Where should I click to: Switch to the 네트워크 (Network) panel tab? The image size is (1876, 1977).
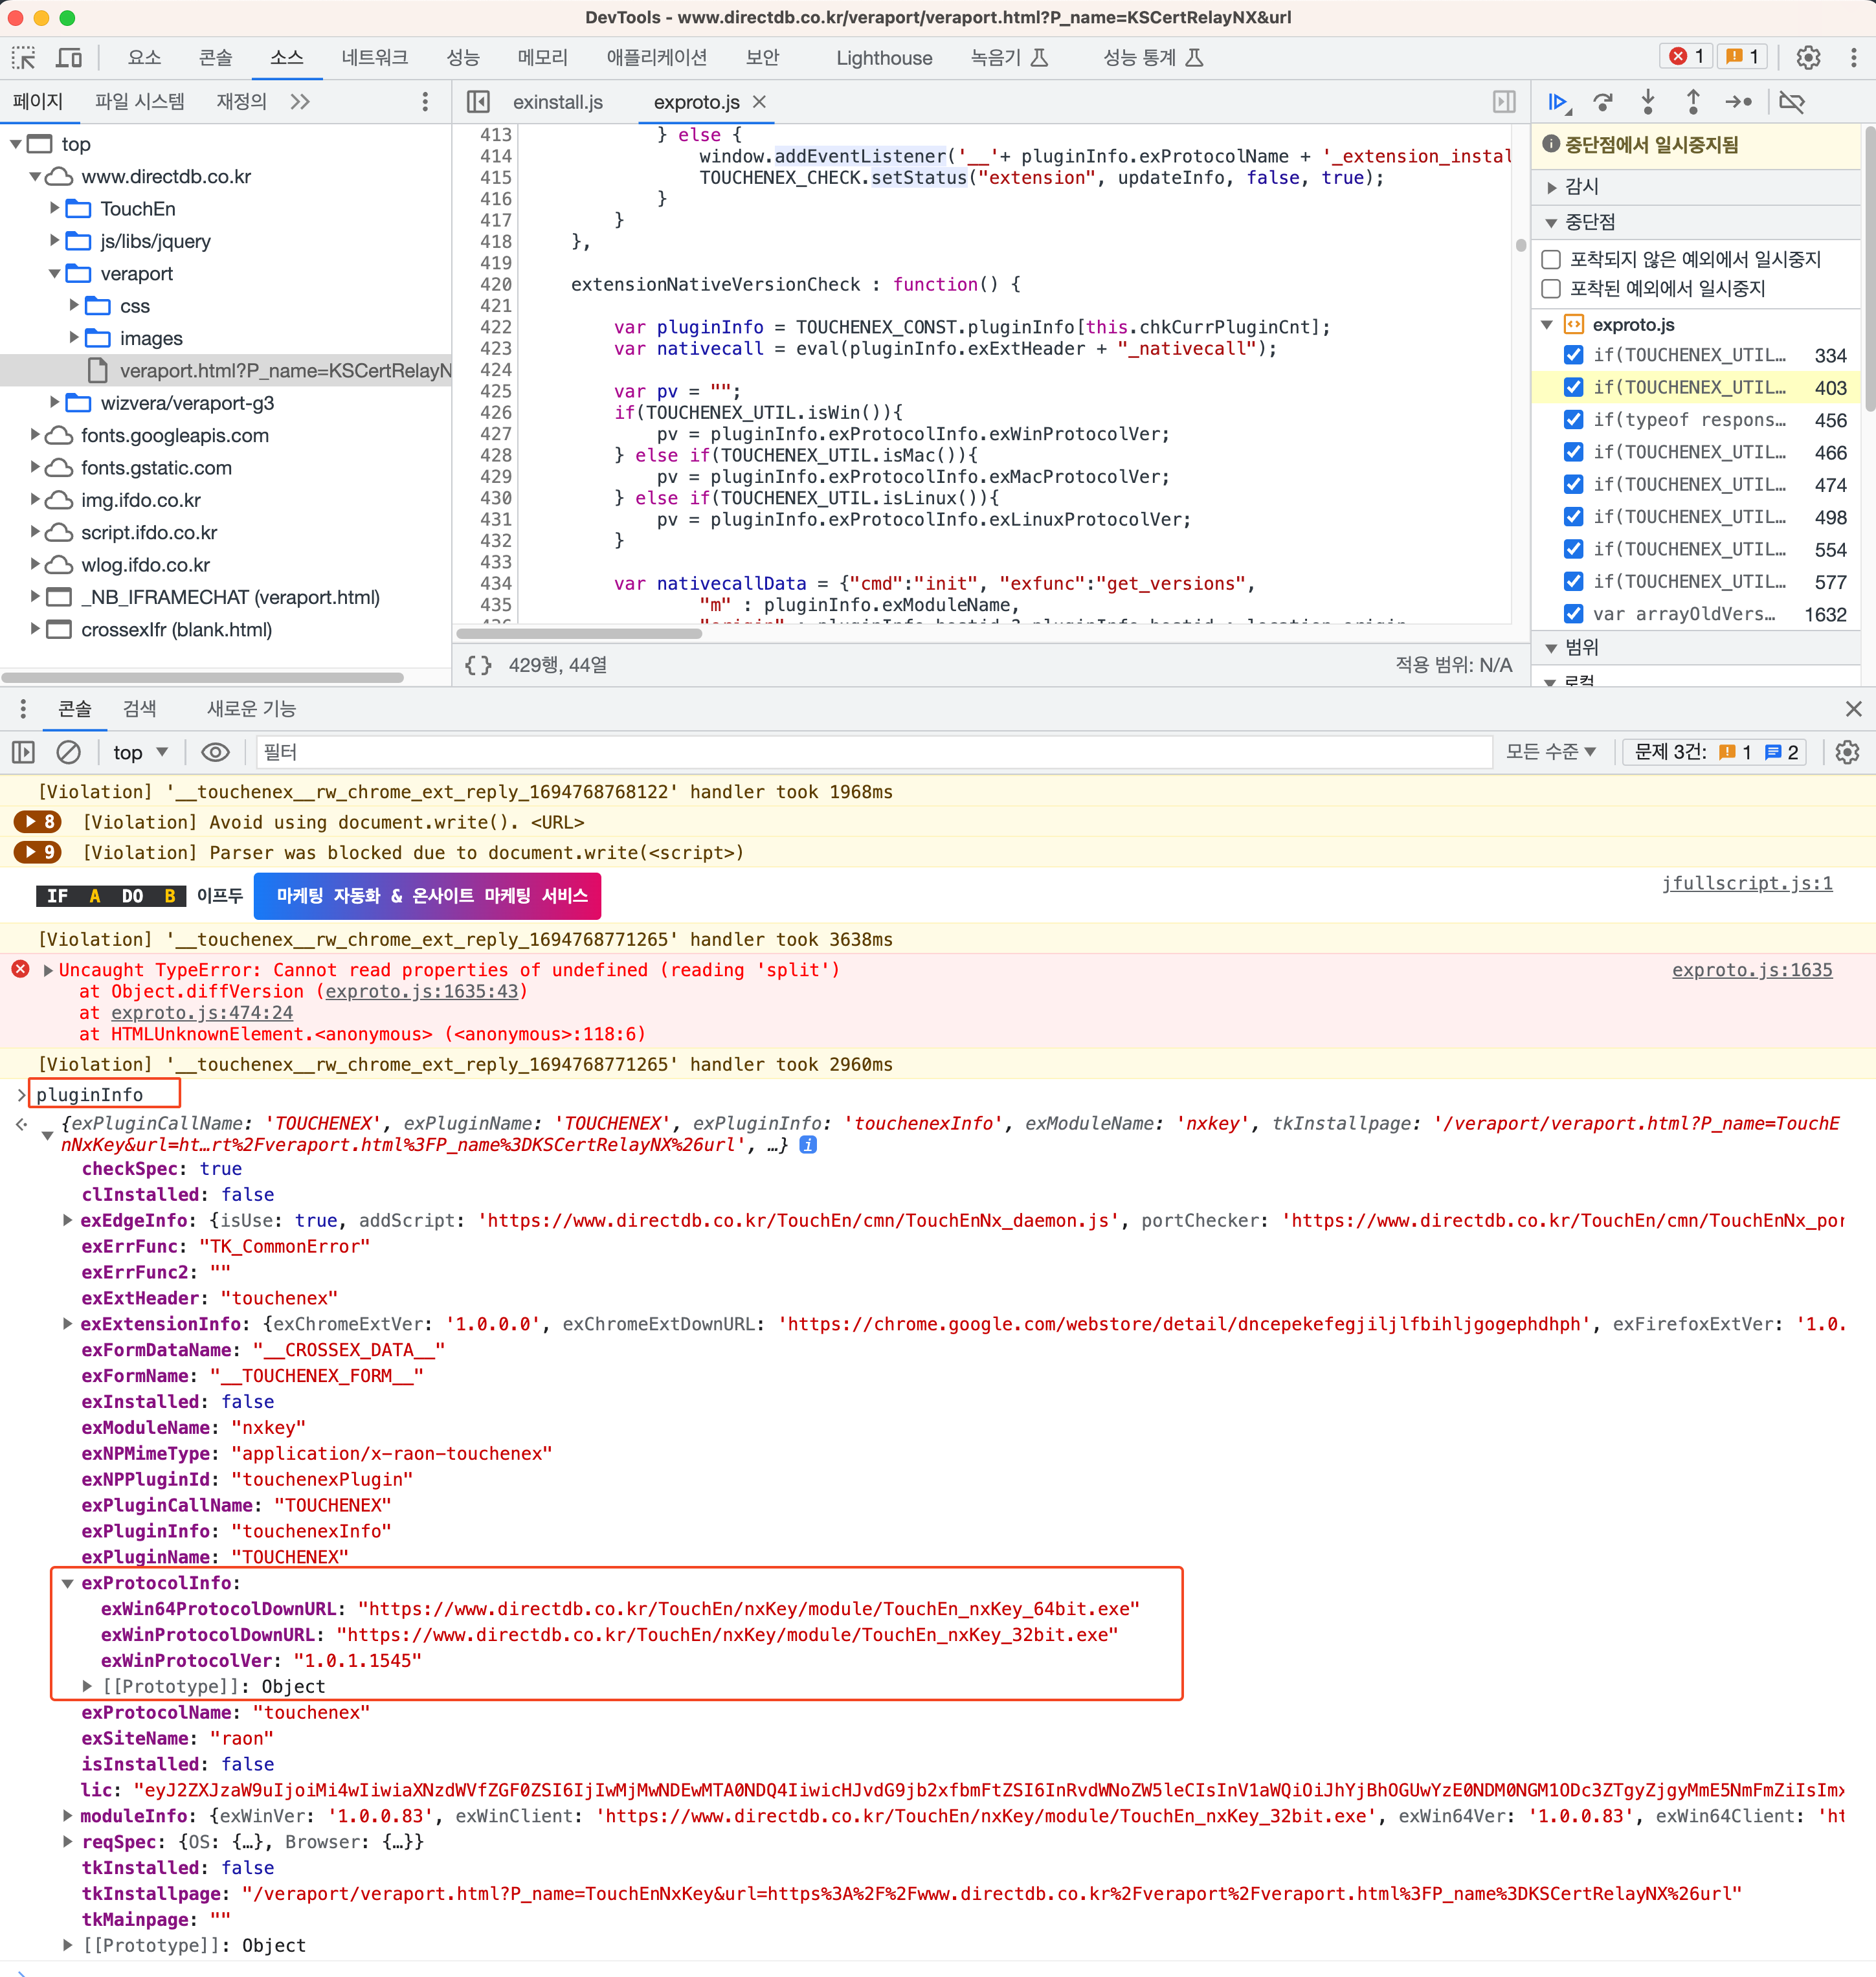pos(374,58)
